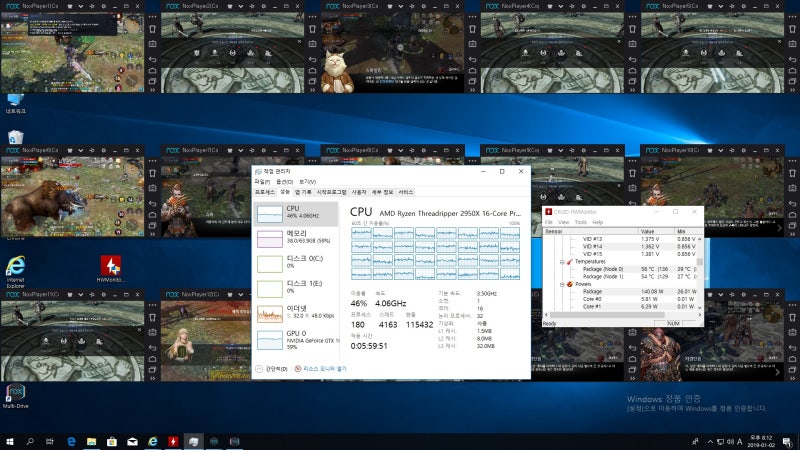Select the Powers flame icon in HWMonitor
Viewport: 800px width, 450px height.
[x=569, y=284]
